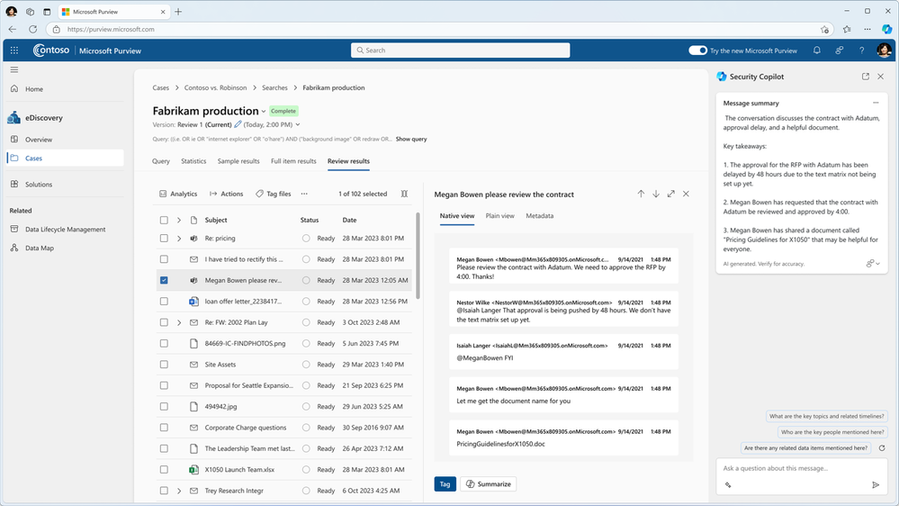Image resolution: width=899 pixels, height=506 pixels.
Task: Switch to the Statistics tab
Action: point(193,161)
